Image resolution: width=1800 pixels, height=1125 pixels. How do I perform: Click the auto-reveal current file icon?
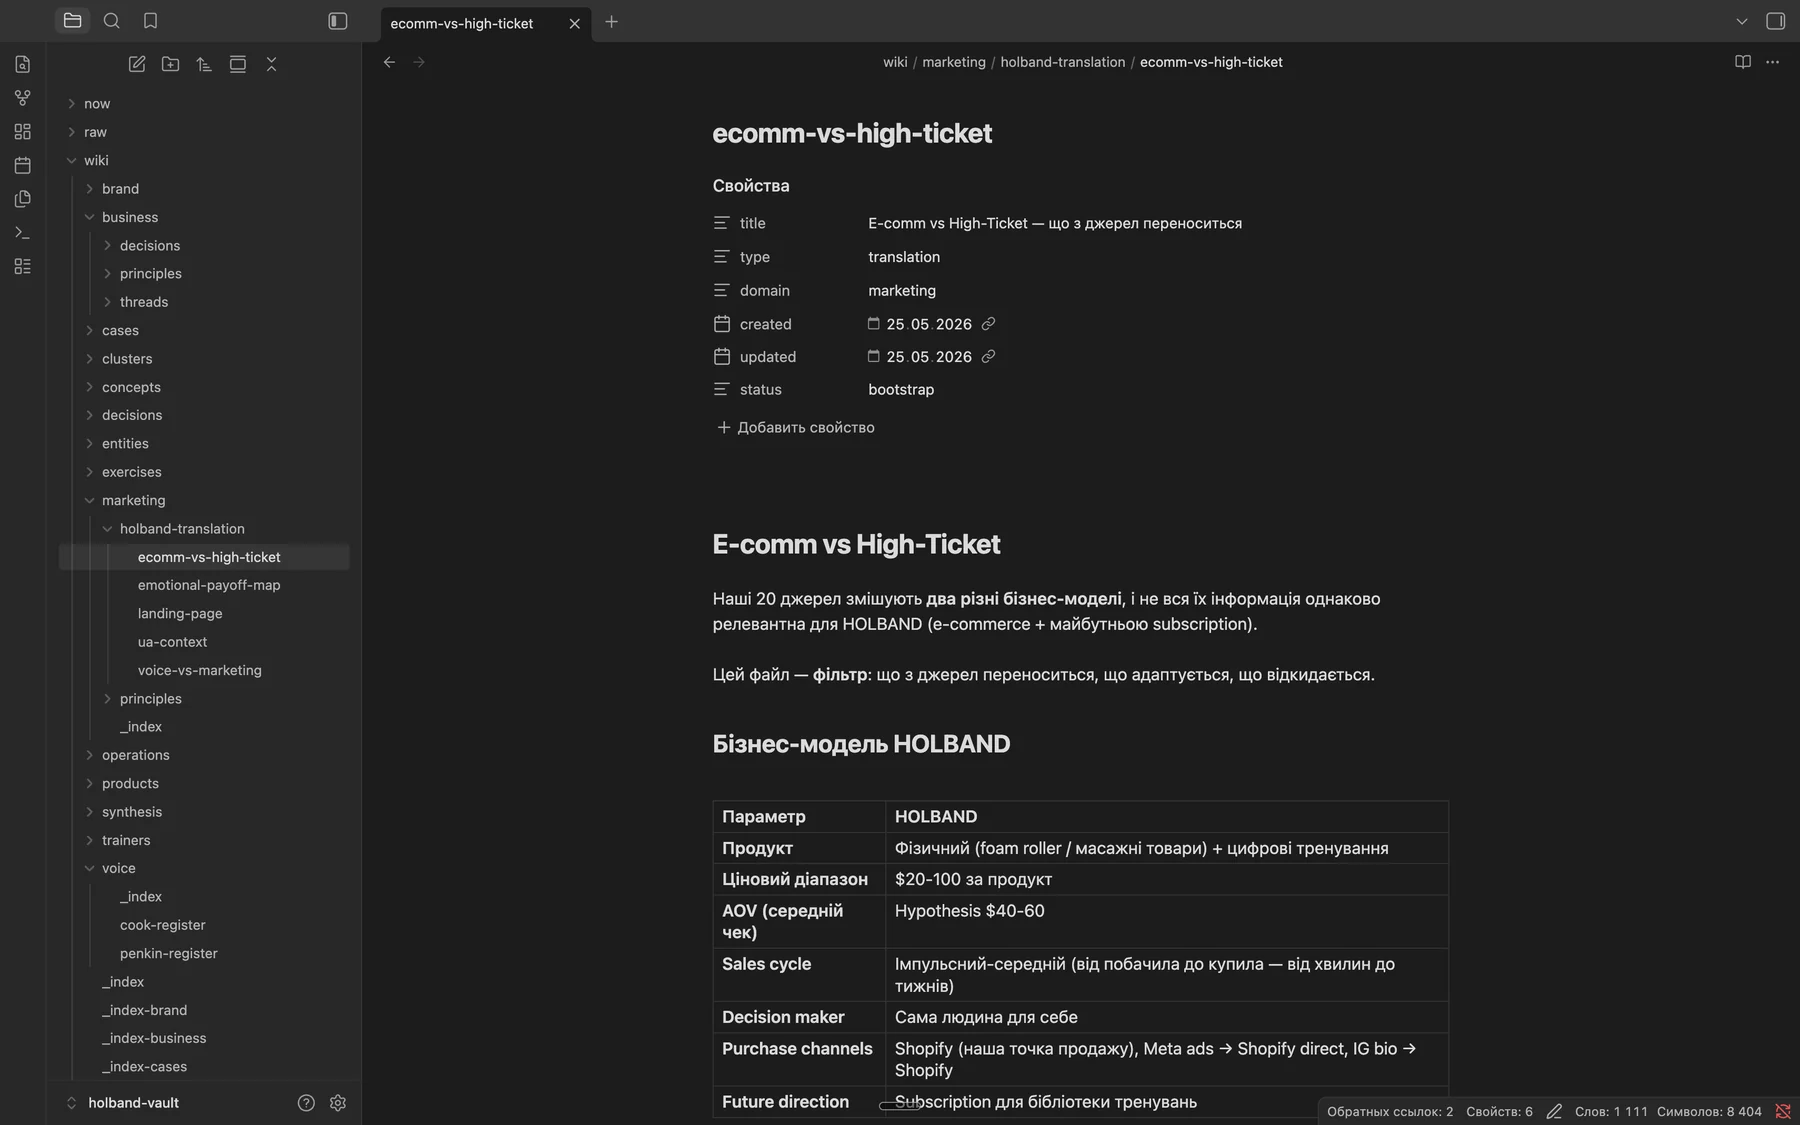coord(238,64)
